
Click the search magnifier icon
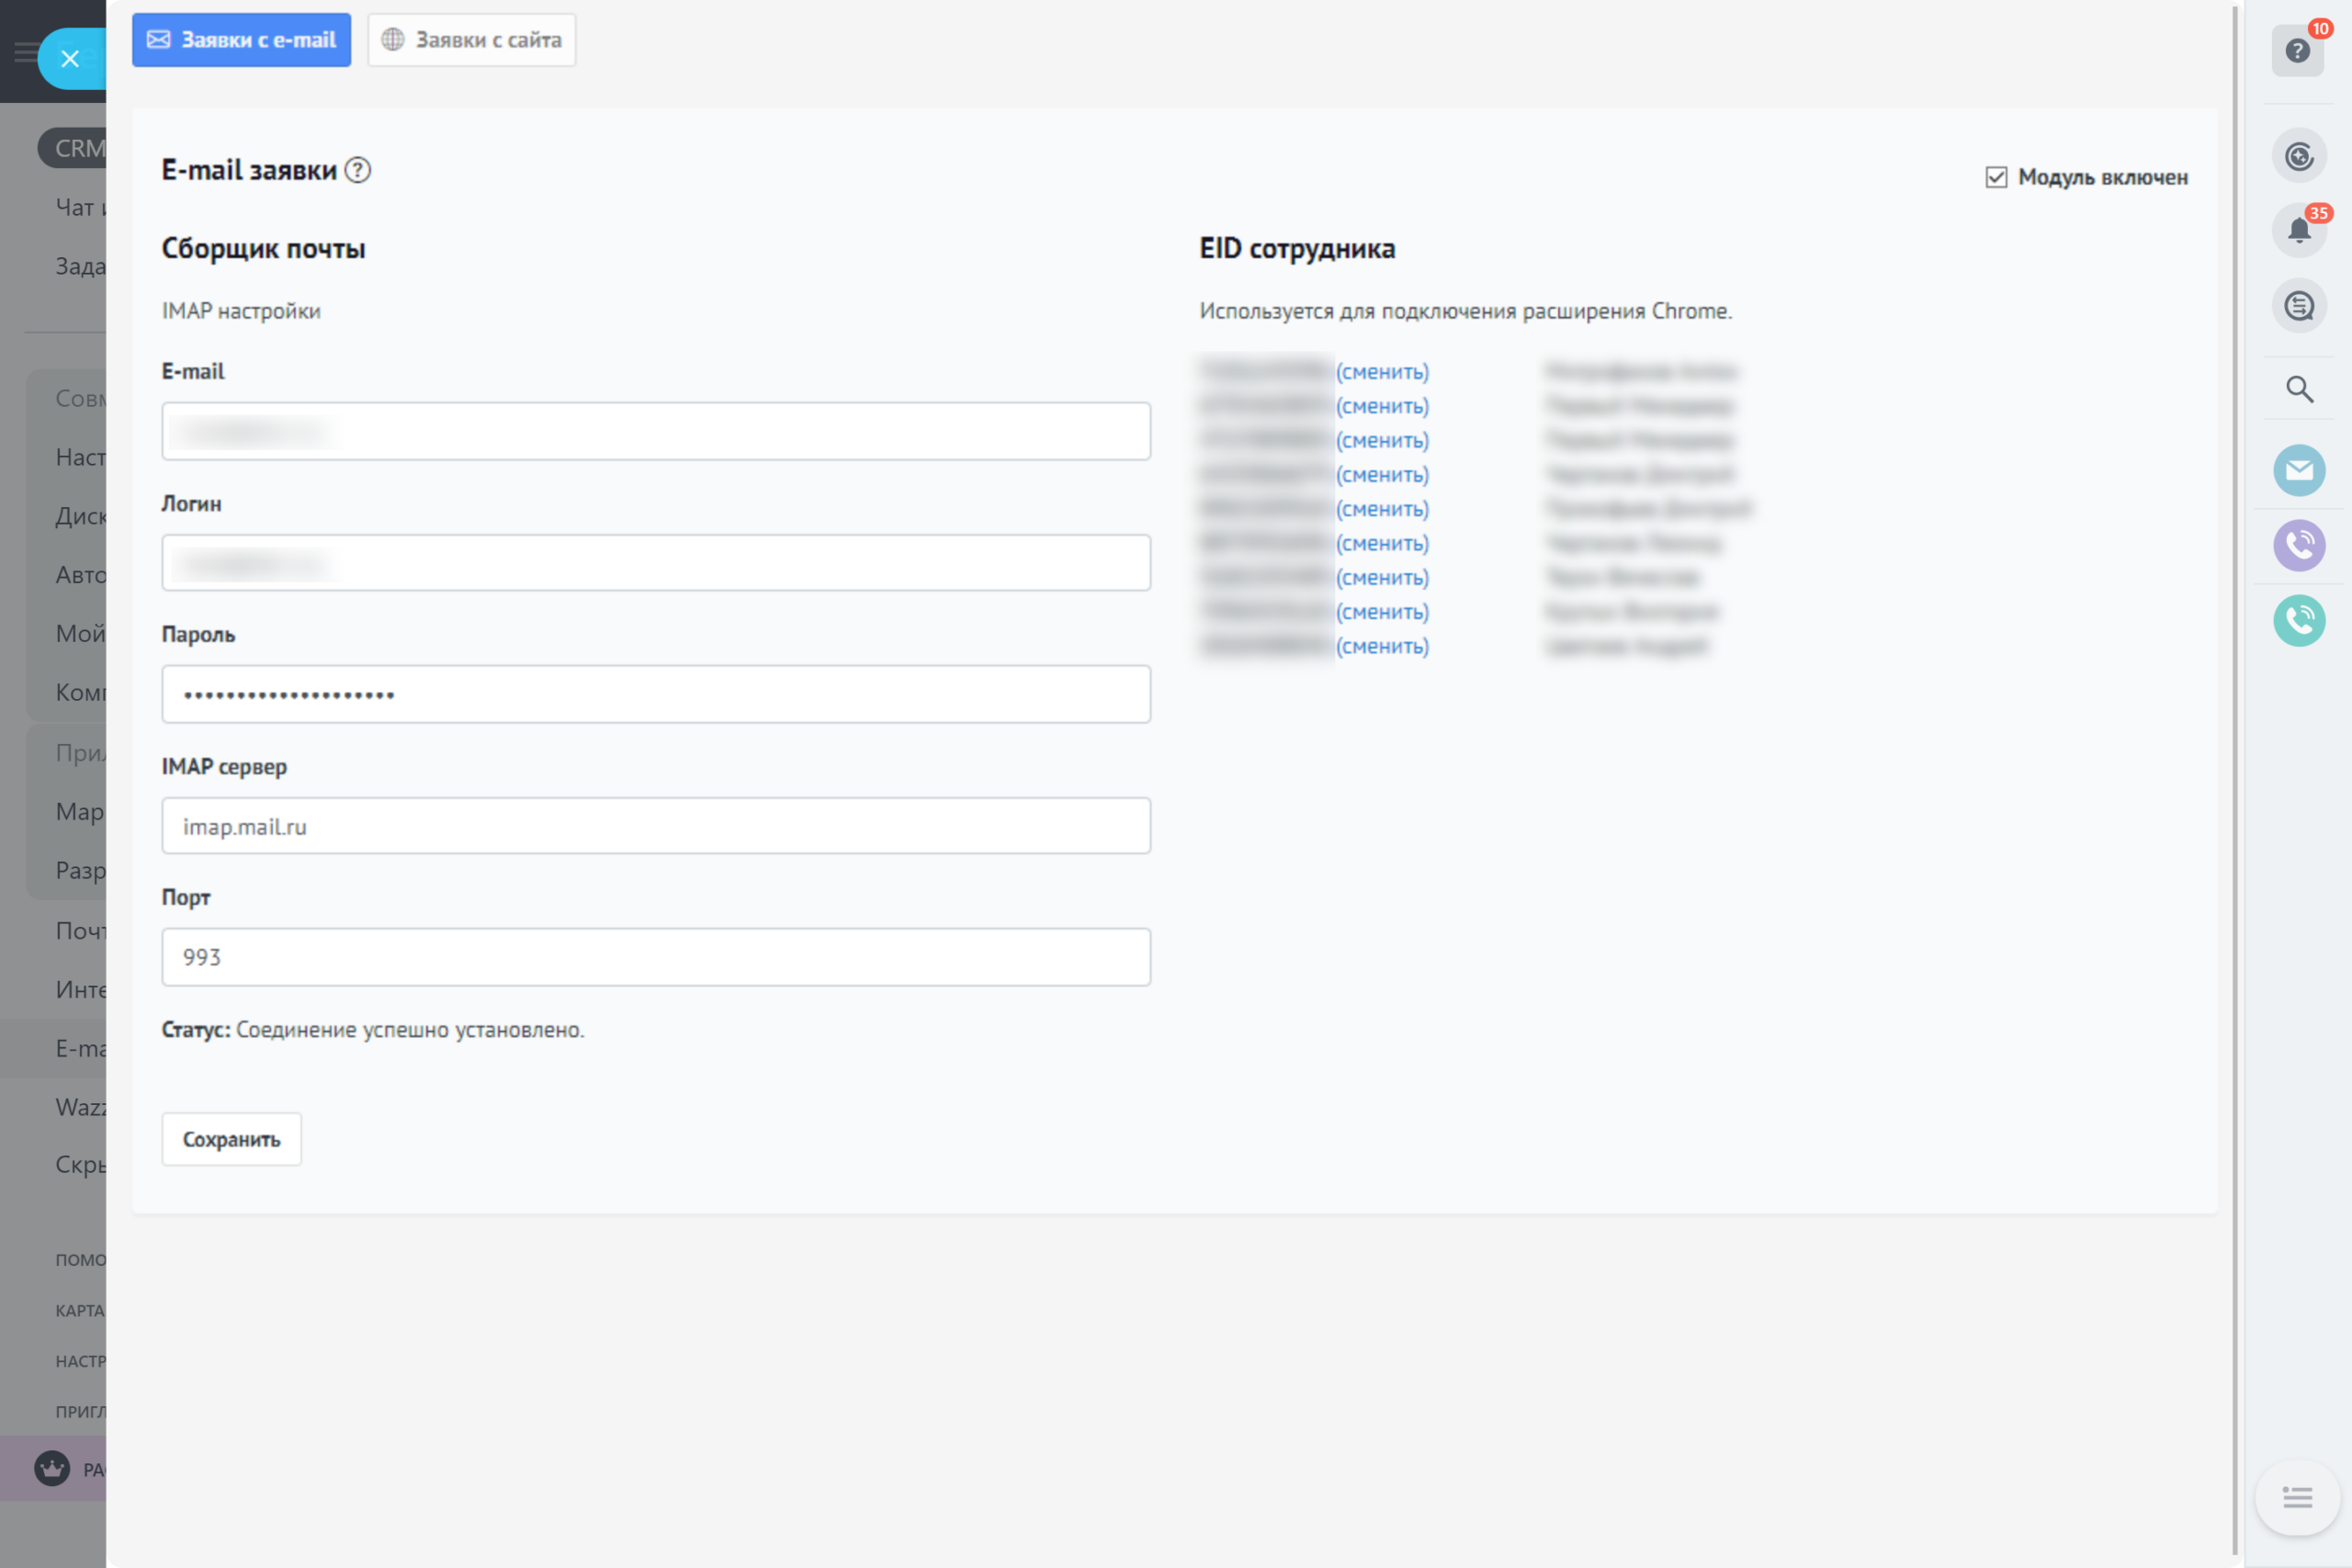(x=2299, y=389)
